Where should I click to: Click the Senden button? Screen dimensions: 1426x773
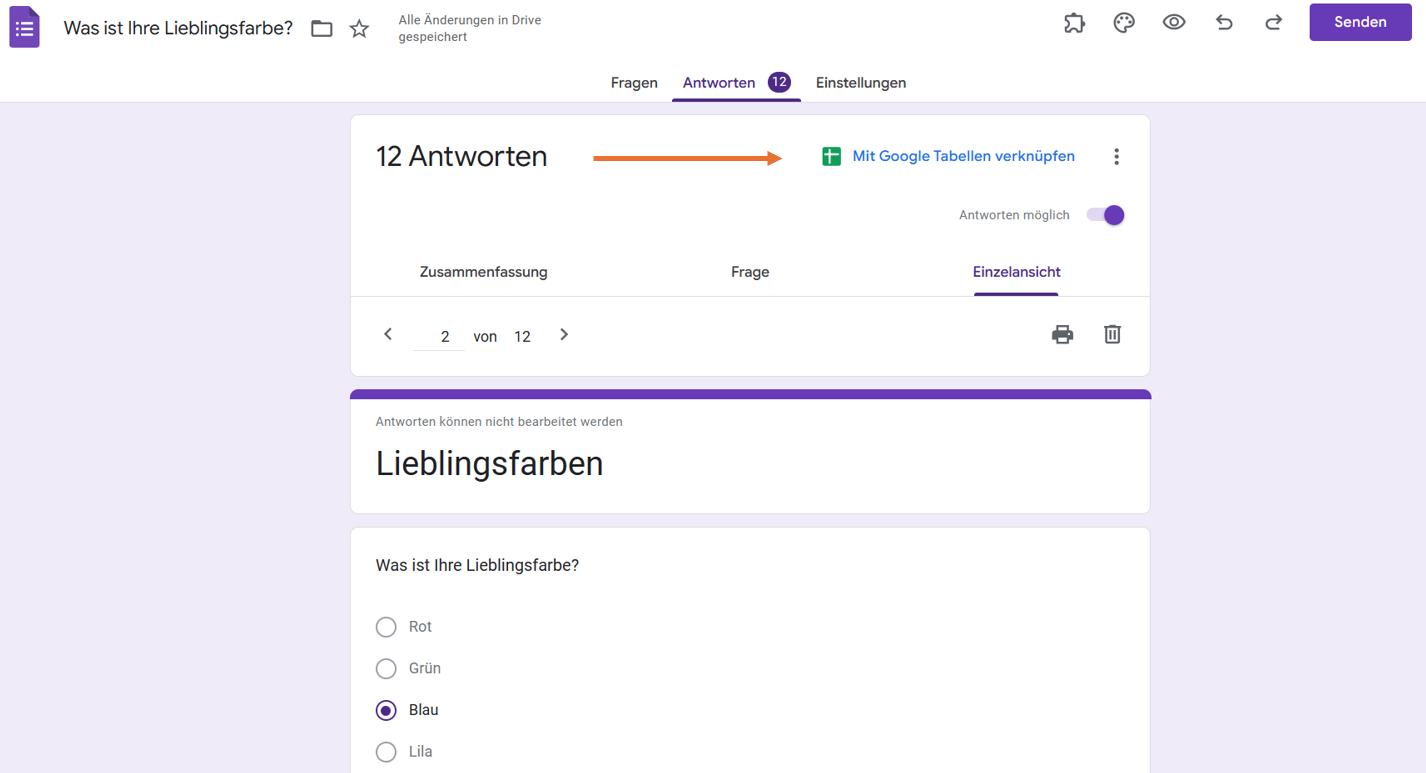coord(1360,22)
